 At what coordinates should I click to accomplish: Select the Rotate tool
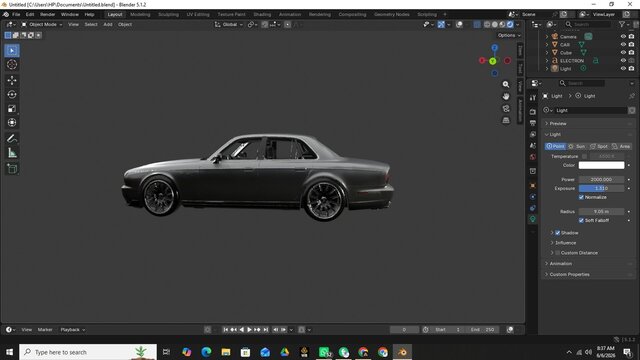click(x=12, y=94)
